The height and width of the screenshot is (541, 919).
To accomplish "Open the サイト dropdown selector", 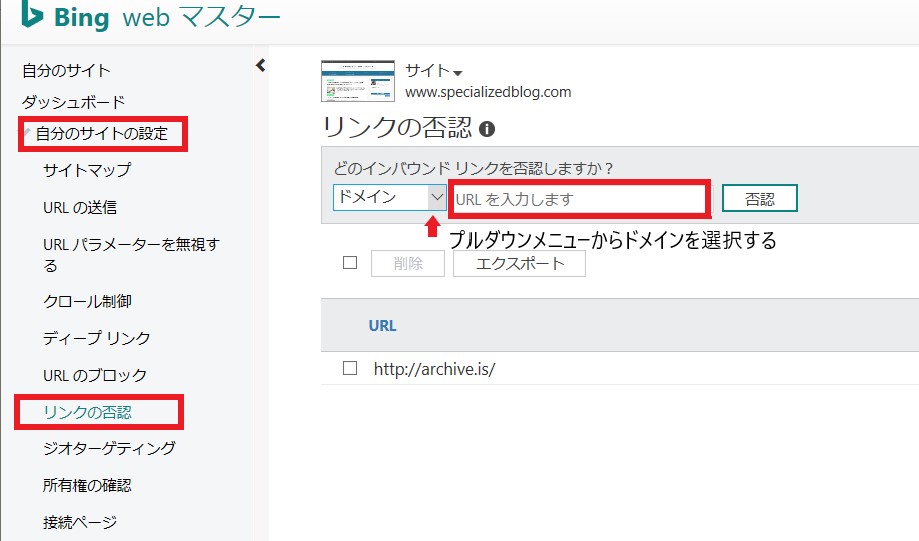I will [x=434, y=72].
